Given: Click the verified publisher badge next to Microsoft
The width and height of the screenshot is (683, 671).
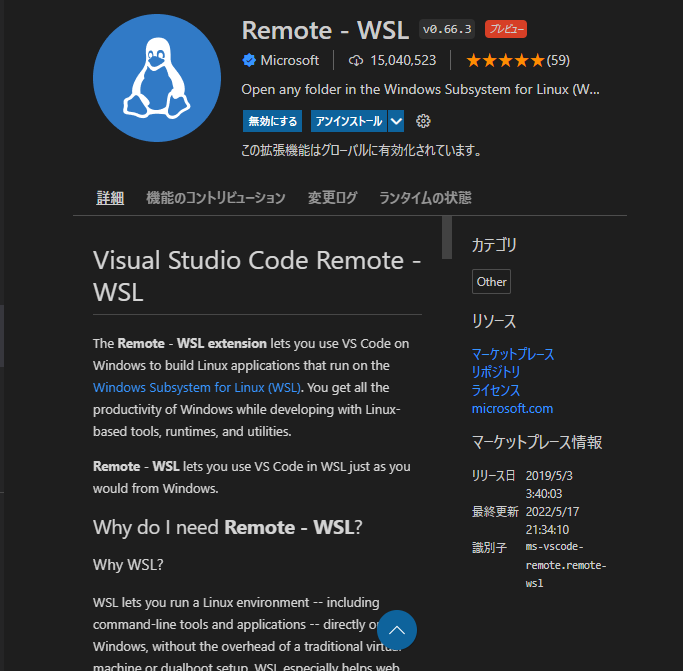Looking at the screenshot, I should click(x=249, y=60).
